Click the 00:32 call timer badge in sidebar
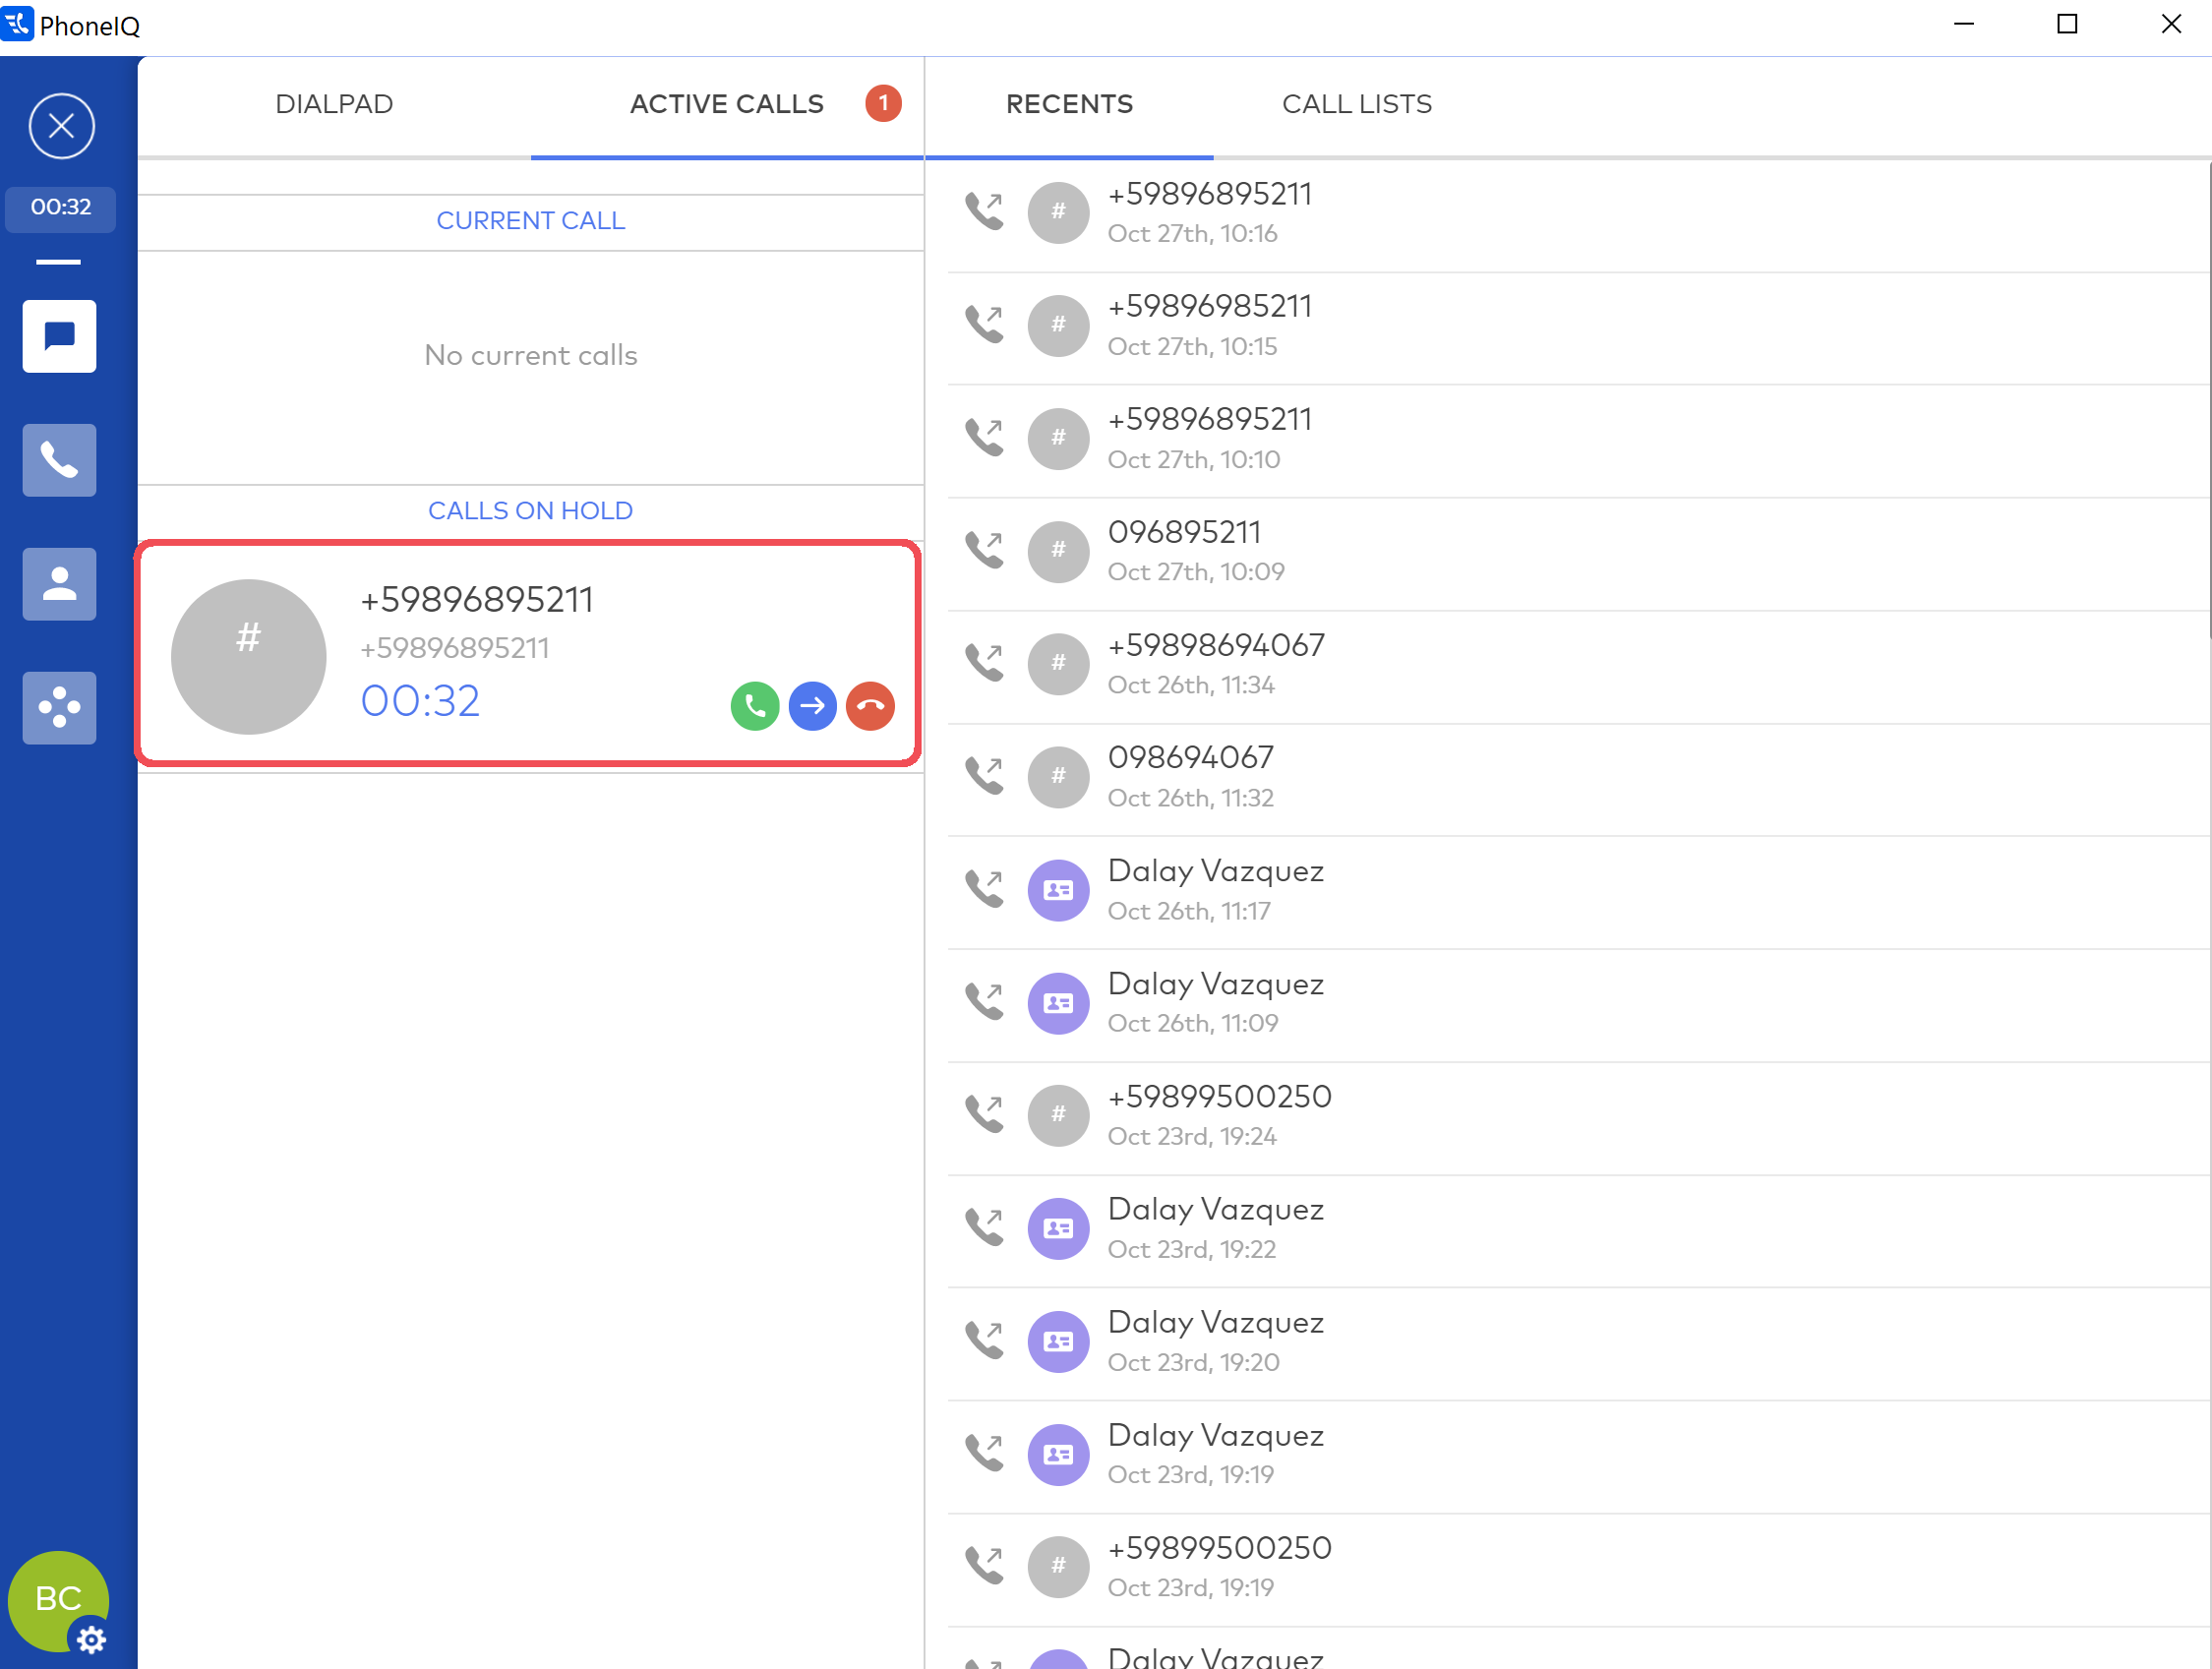The image size is (2212, 1669). [60, 208]
